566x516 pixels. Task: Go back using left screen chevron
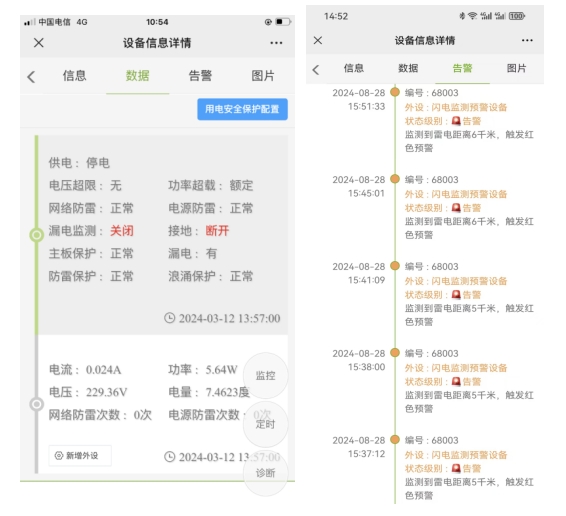pos(31,77)
